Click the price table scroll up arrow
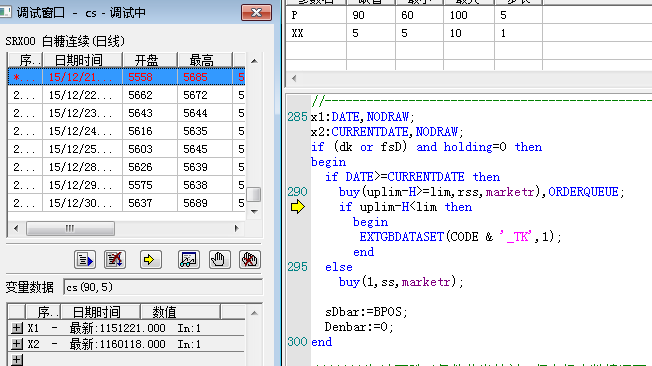The height and width of the screenshot is (366, 652). pyautogui.click(x=254, y=61)
